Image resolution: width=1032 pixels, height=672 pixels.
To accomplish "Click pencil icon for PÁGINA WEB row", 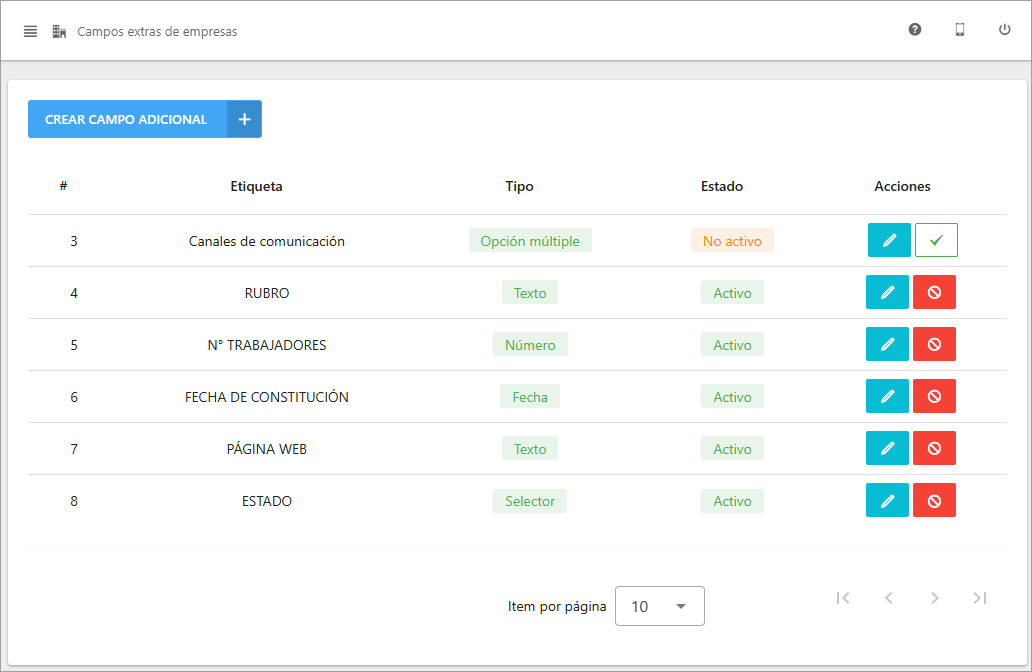I will 887,448.
